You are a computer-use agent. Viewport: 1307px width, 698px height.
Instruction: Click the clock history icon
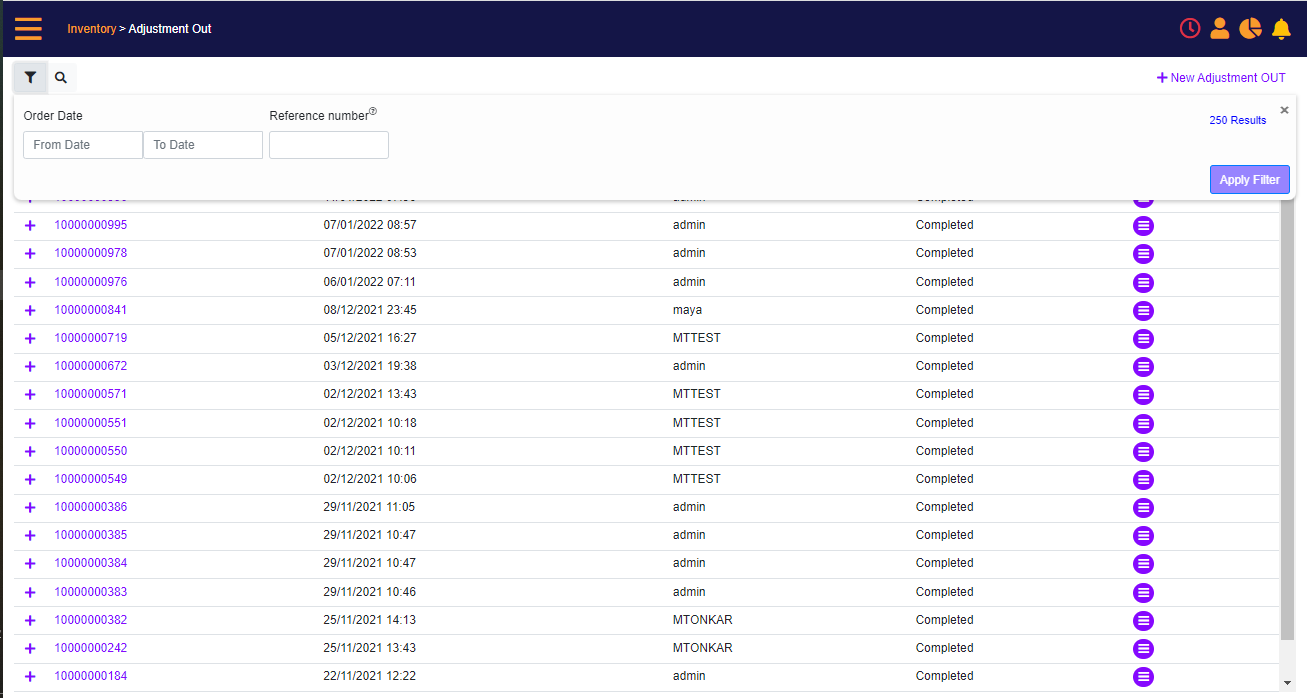tap(1190, 28)
